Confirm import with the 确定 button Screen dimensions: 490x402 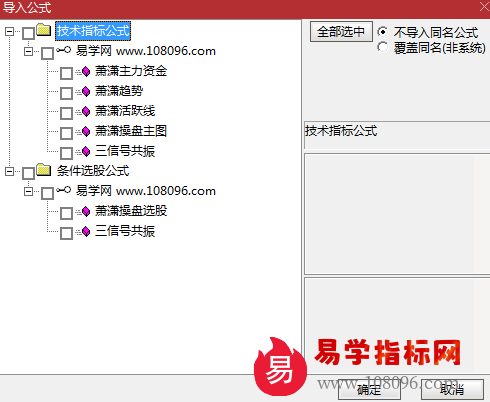coord(369,389)
